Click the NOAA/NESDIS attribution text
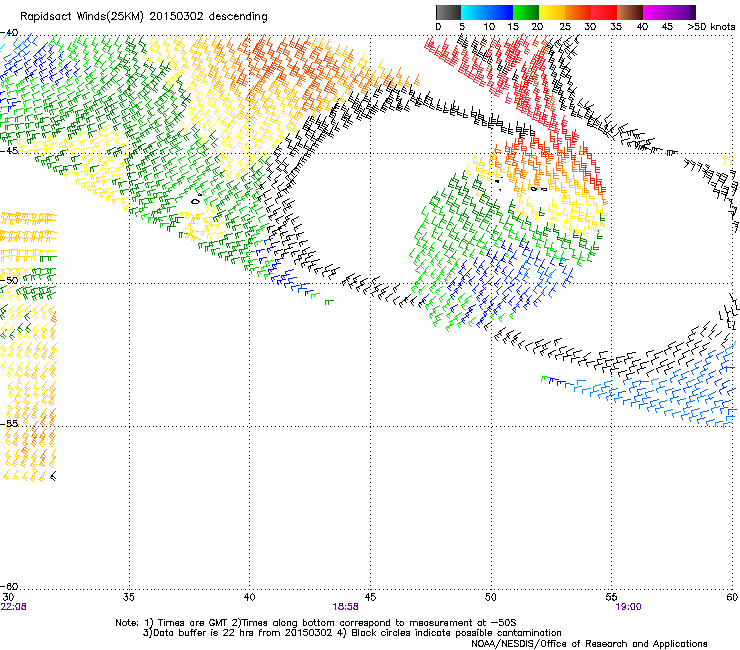Viewport: 740px width, 650px height. coord(589,644)
